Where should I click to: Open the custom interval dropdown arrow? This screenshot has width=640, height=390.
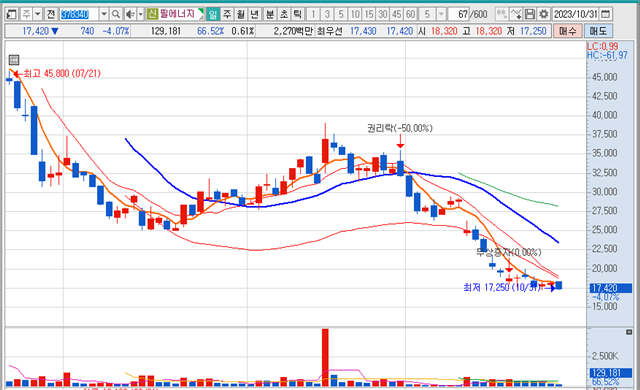click(x=441, y=15)
